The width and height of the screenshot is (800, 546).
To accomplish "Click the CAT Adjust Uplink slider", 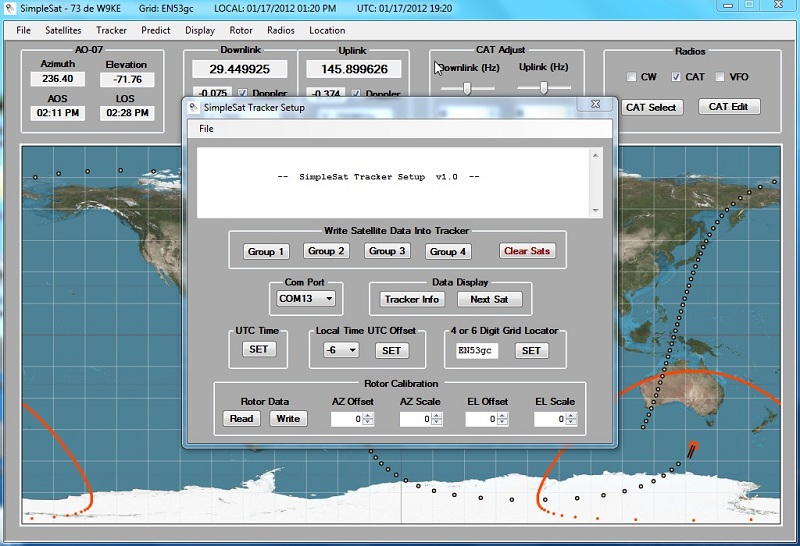I will click(x=544, y=88).
